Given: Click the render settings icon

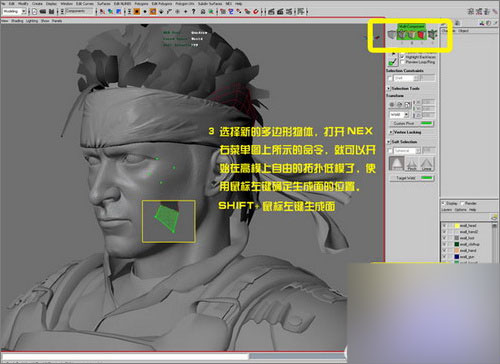Looking at the screenshot, I should [289, 11].
